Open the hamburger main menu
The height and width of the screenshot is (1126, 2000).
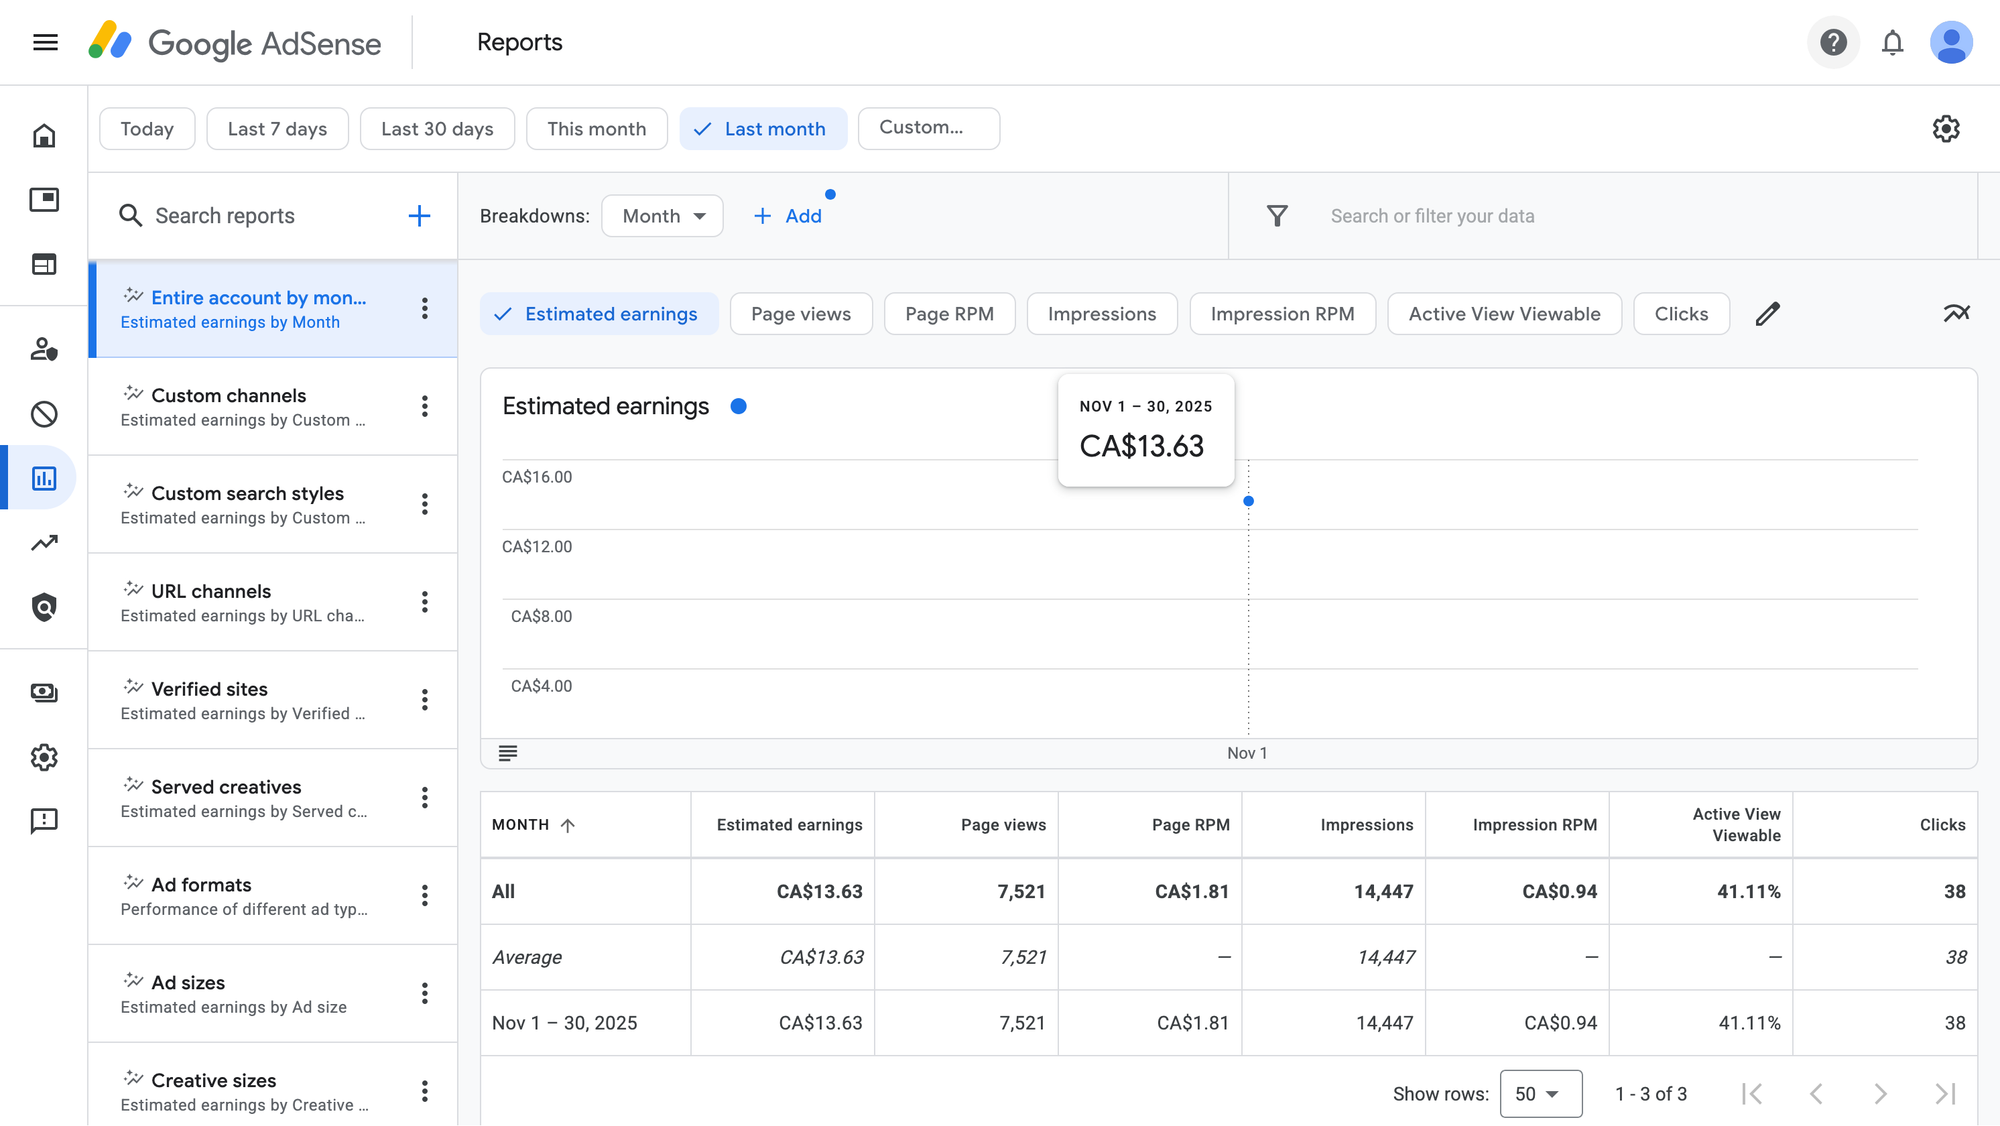pos(45,42)
